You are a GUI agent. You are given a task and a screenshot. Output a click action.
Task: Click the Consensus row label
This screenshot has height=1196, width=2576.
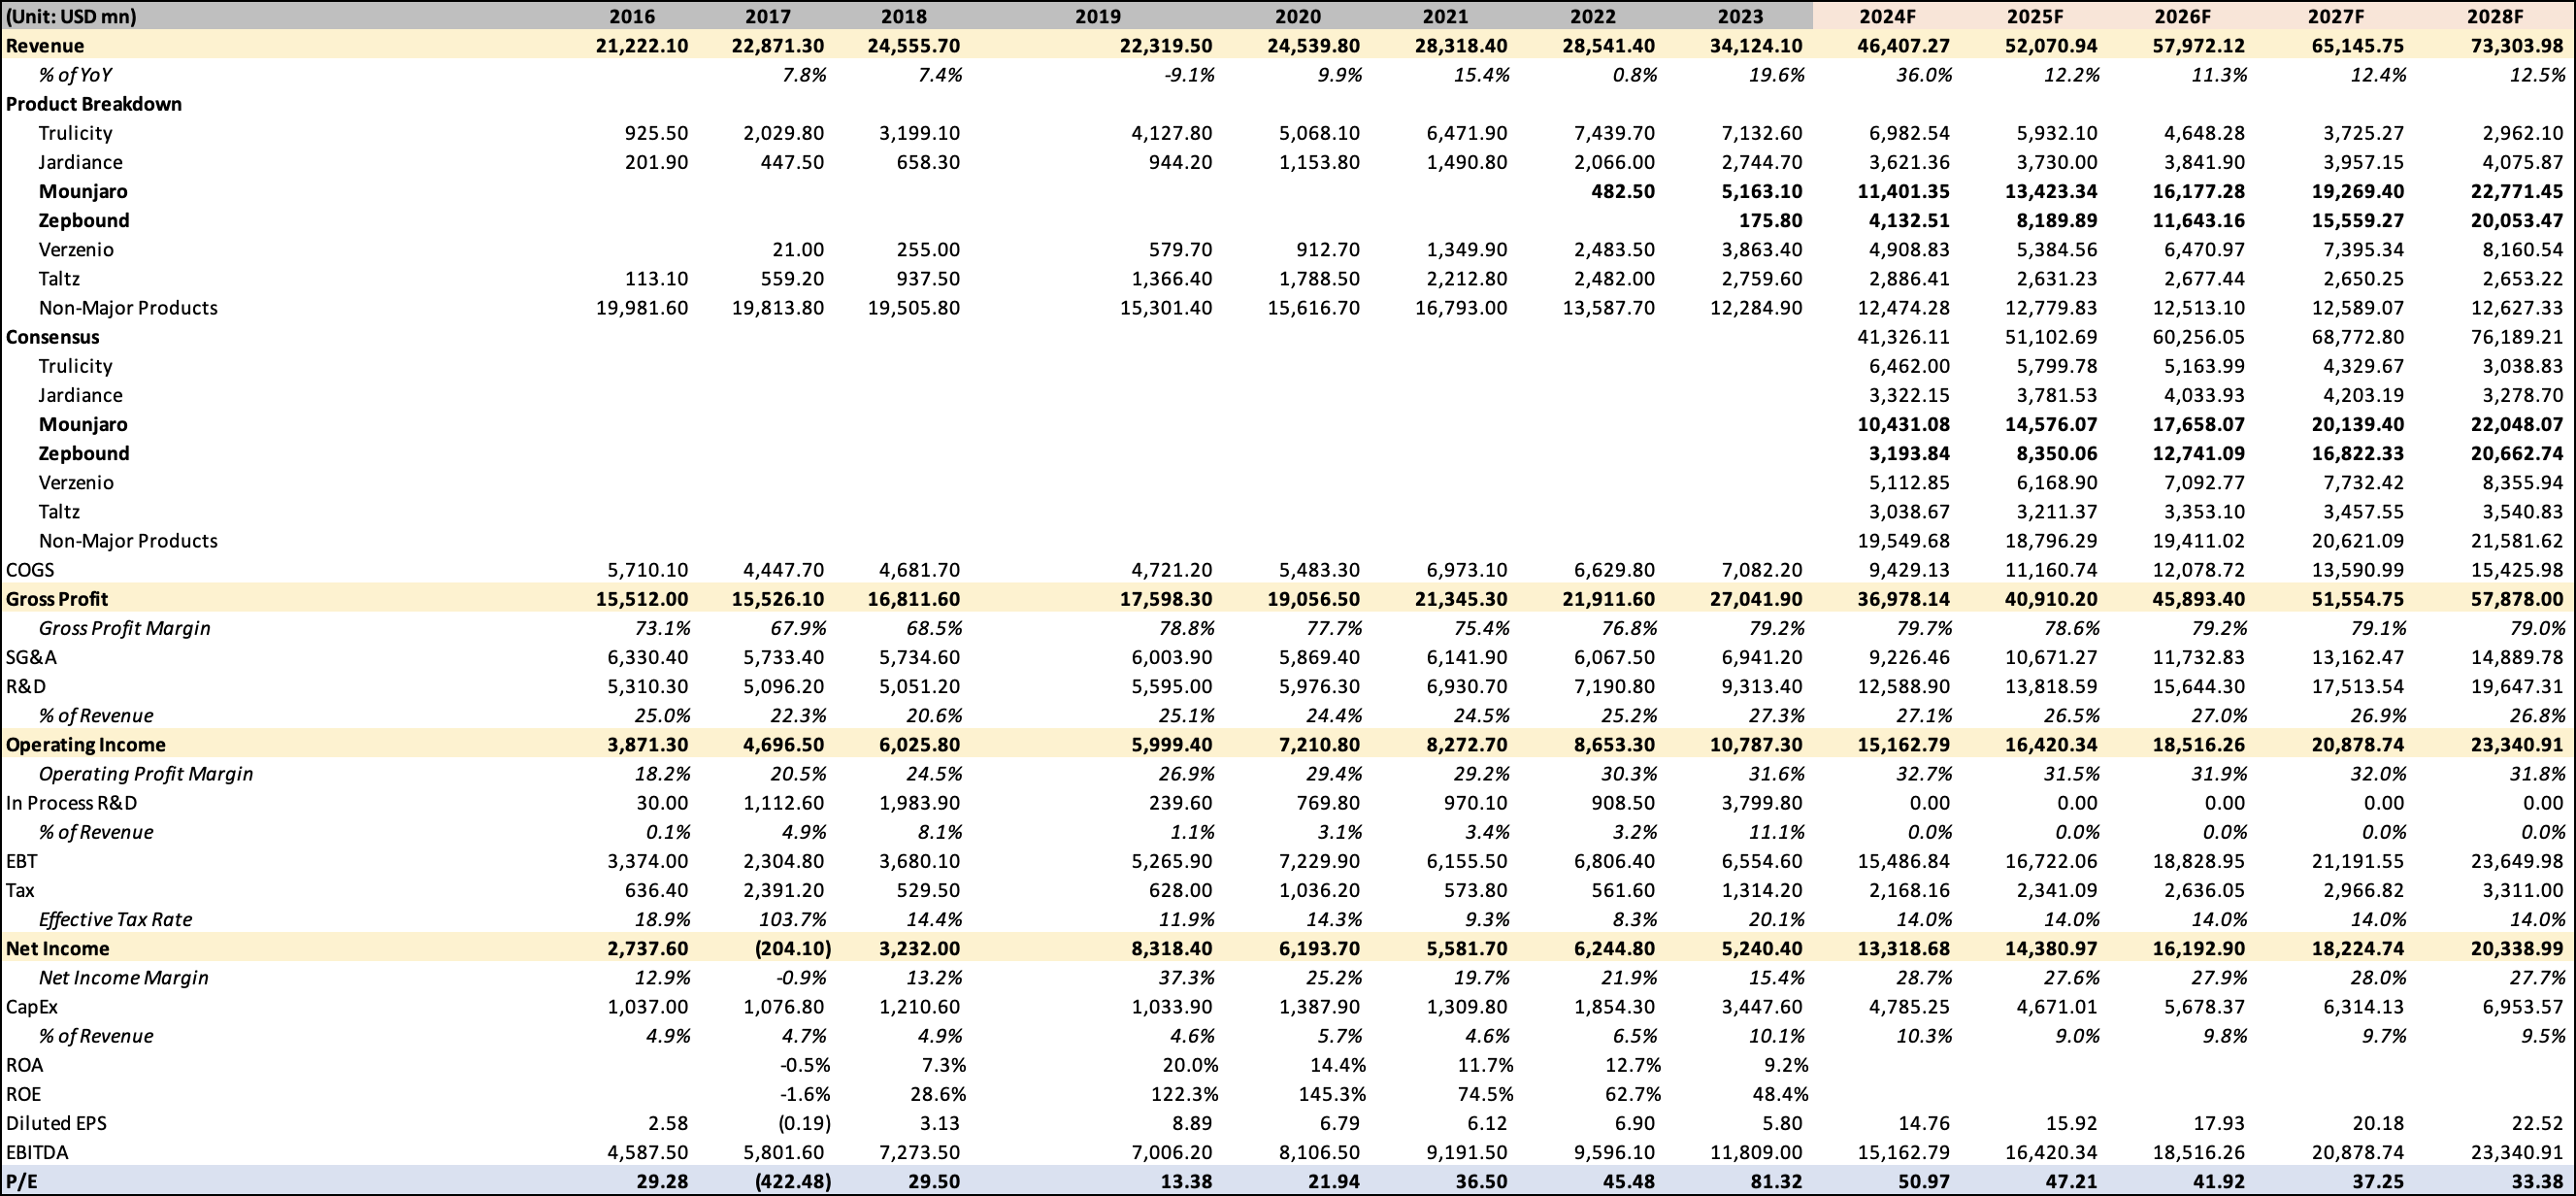(x=53, y=336)
